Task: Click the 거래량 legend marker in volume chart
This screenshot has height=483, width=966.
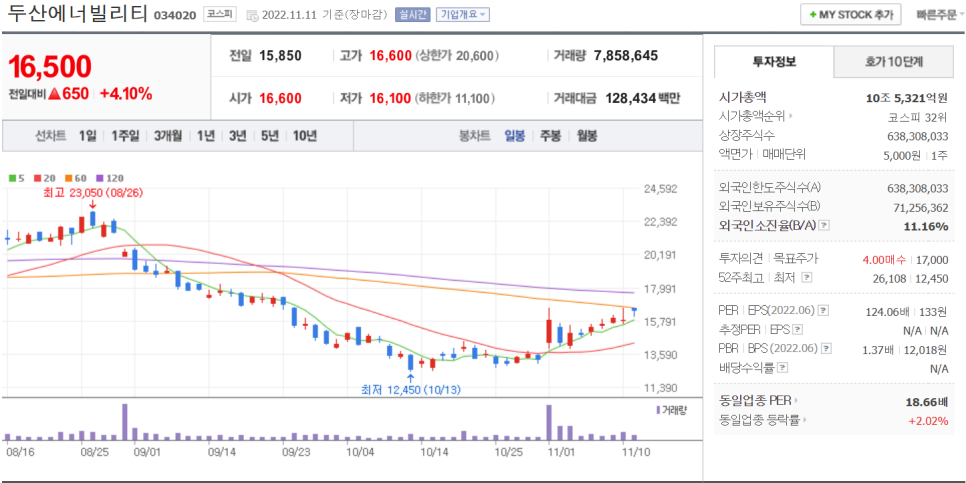Action: pyautogui.click(x=659, y=410)
